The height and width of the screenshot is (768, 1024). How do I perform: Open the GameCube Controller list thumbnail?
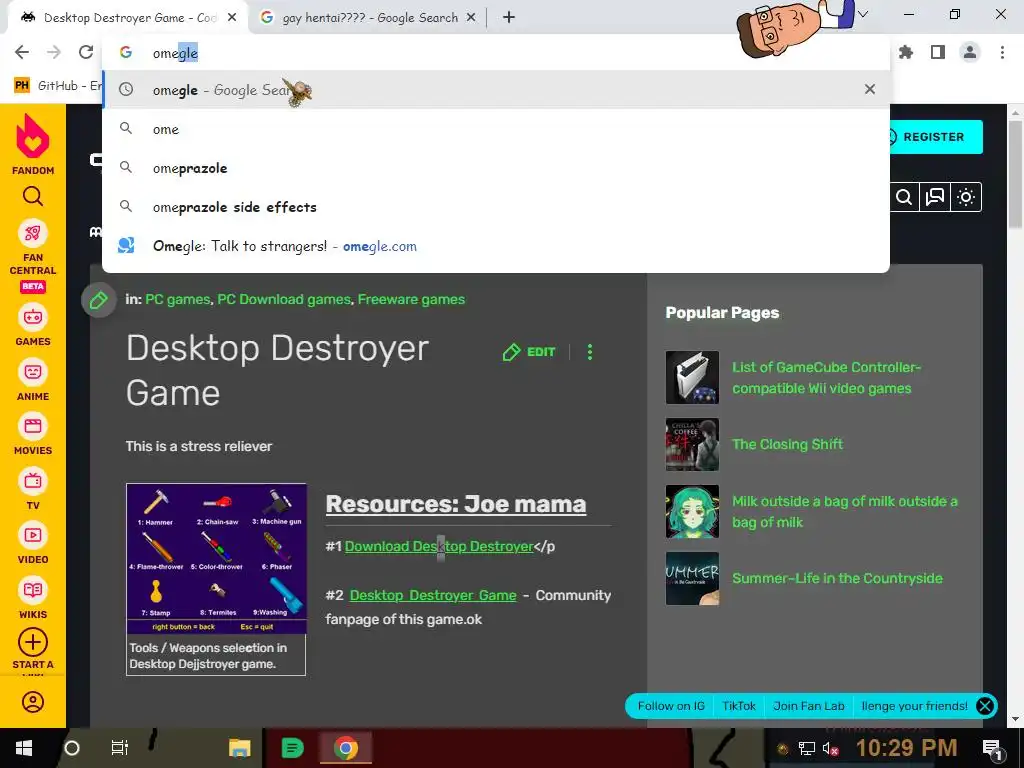(692, 377)
